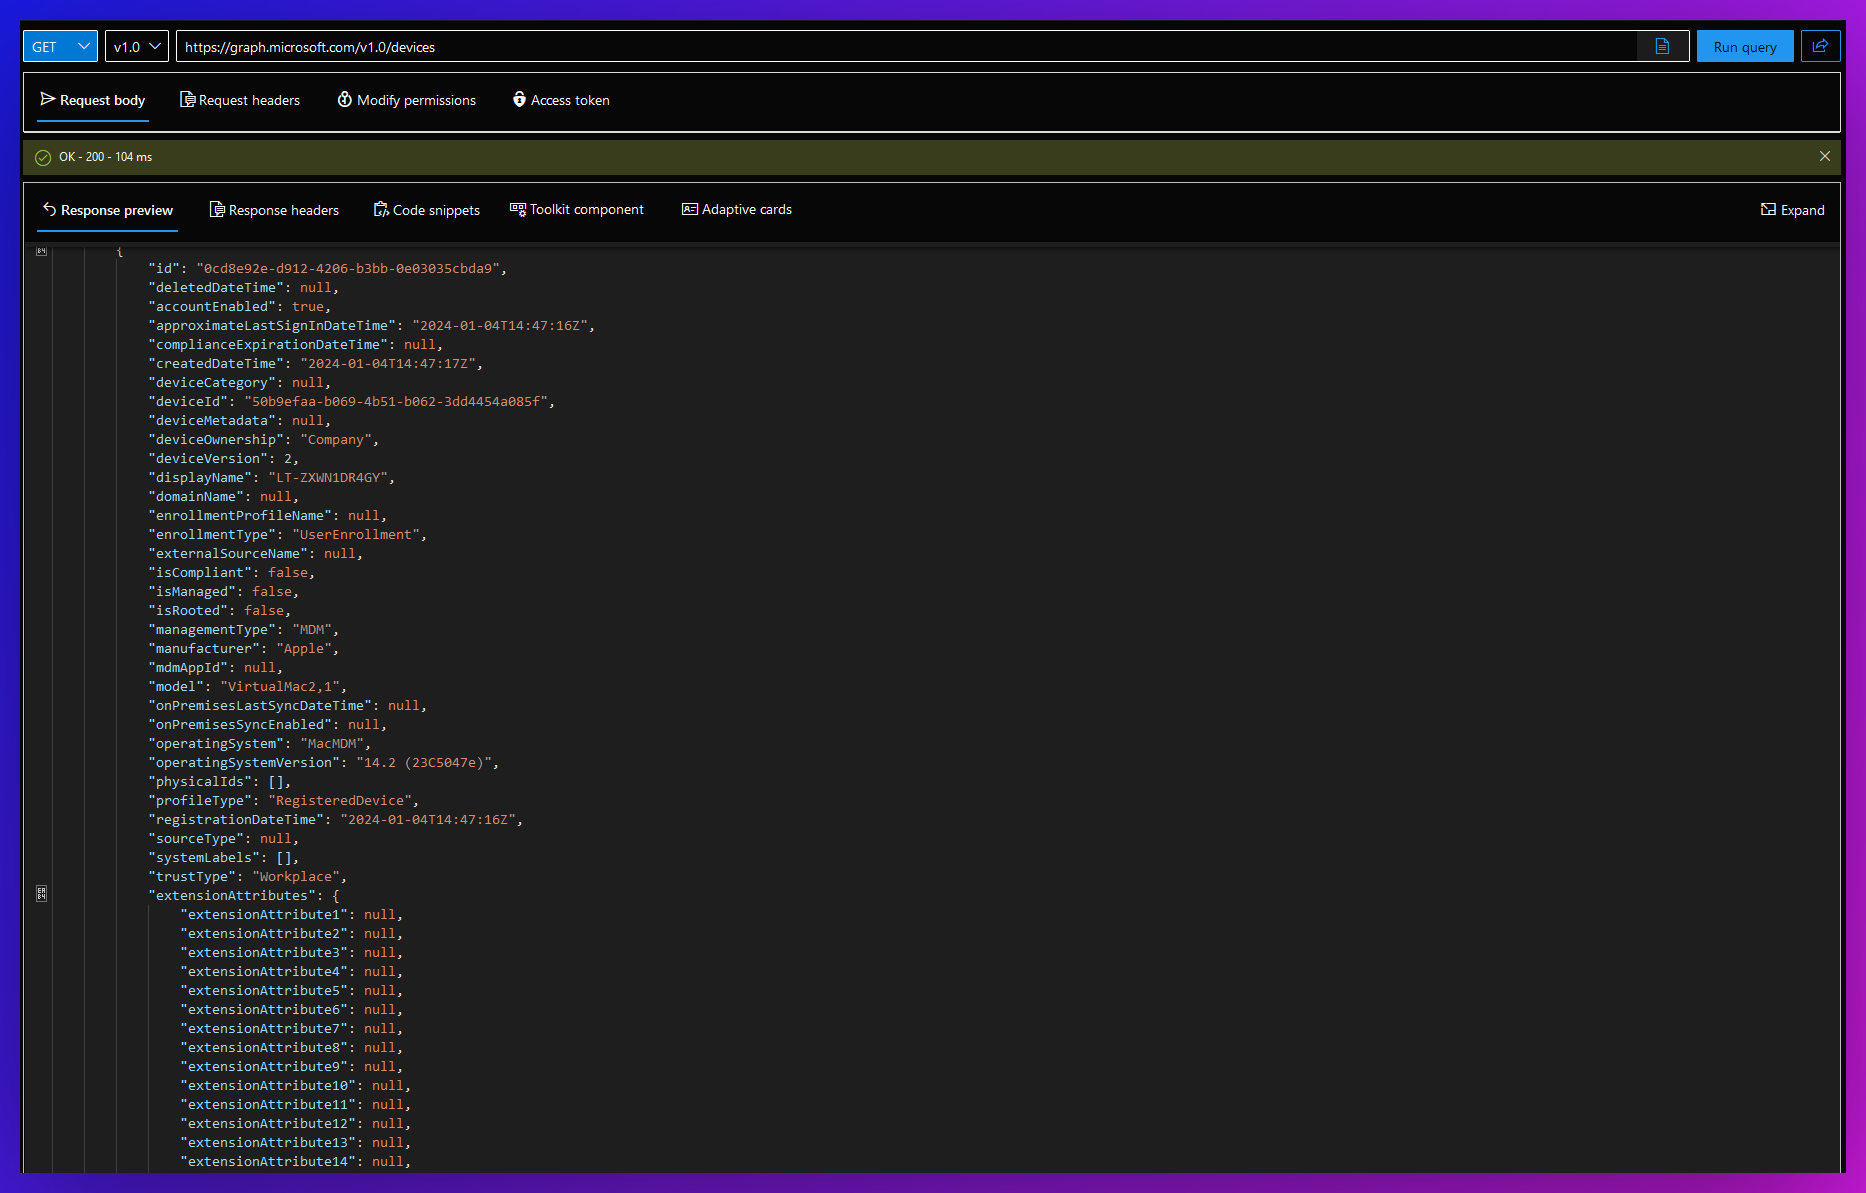
Task: Open the v1.0 API version dropdown
Action: [x=137, y=46]
